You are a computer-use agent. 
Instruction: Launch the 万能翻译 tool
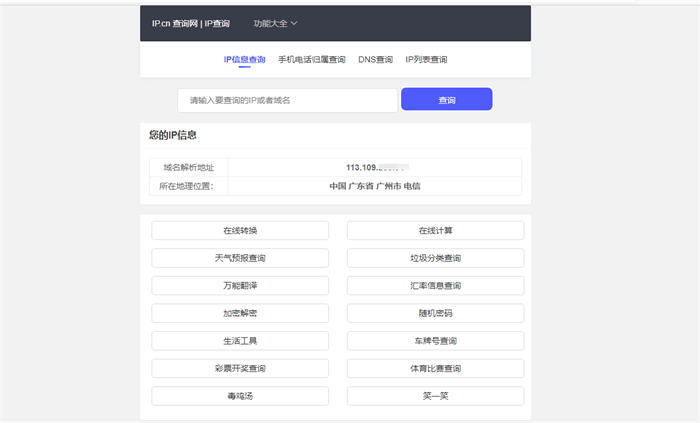pos(240,286)
